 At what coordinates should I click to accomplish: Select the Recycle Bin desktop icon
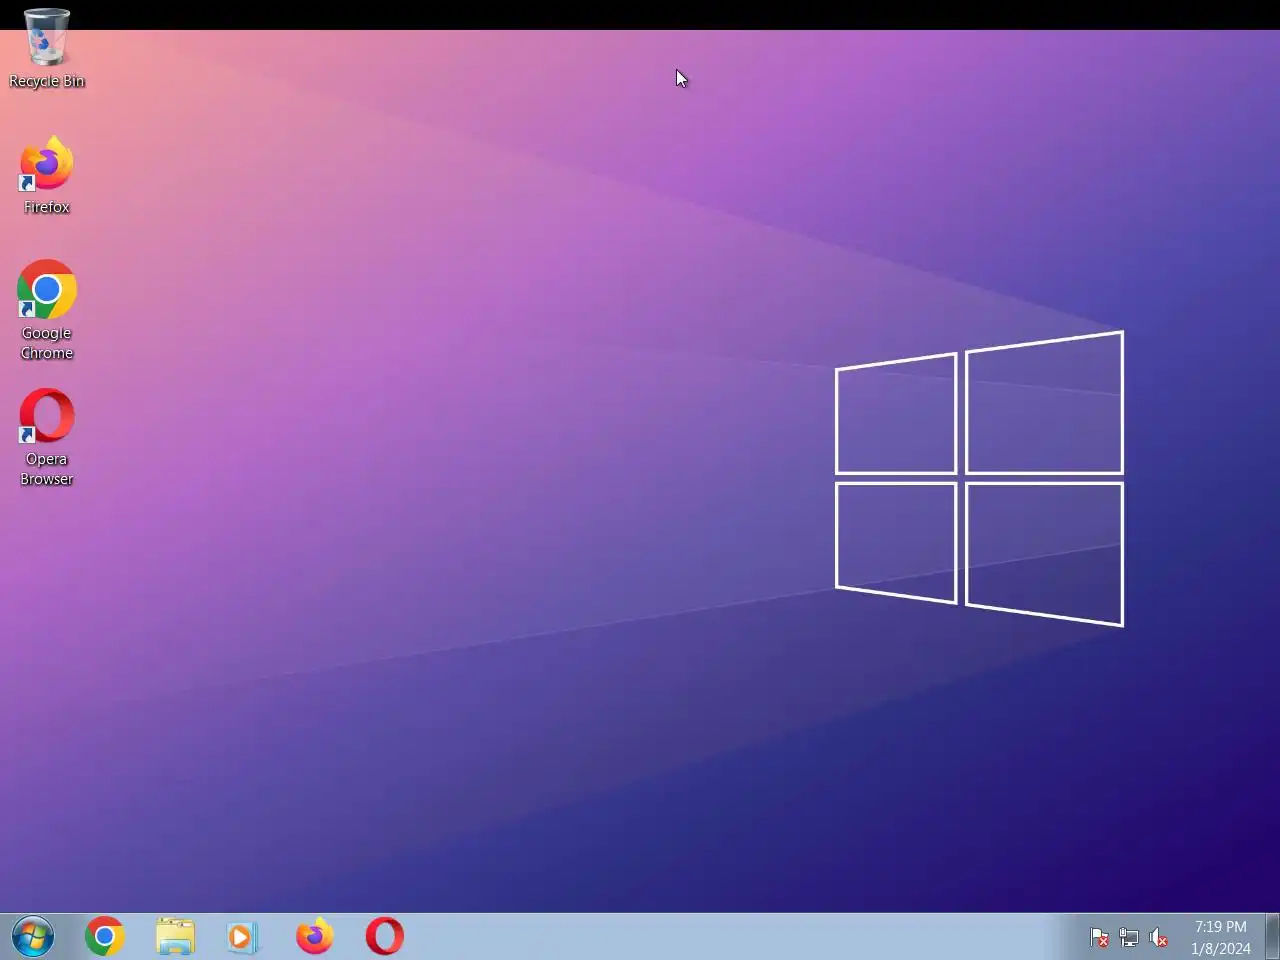click(46, 48)
